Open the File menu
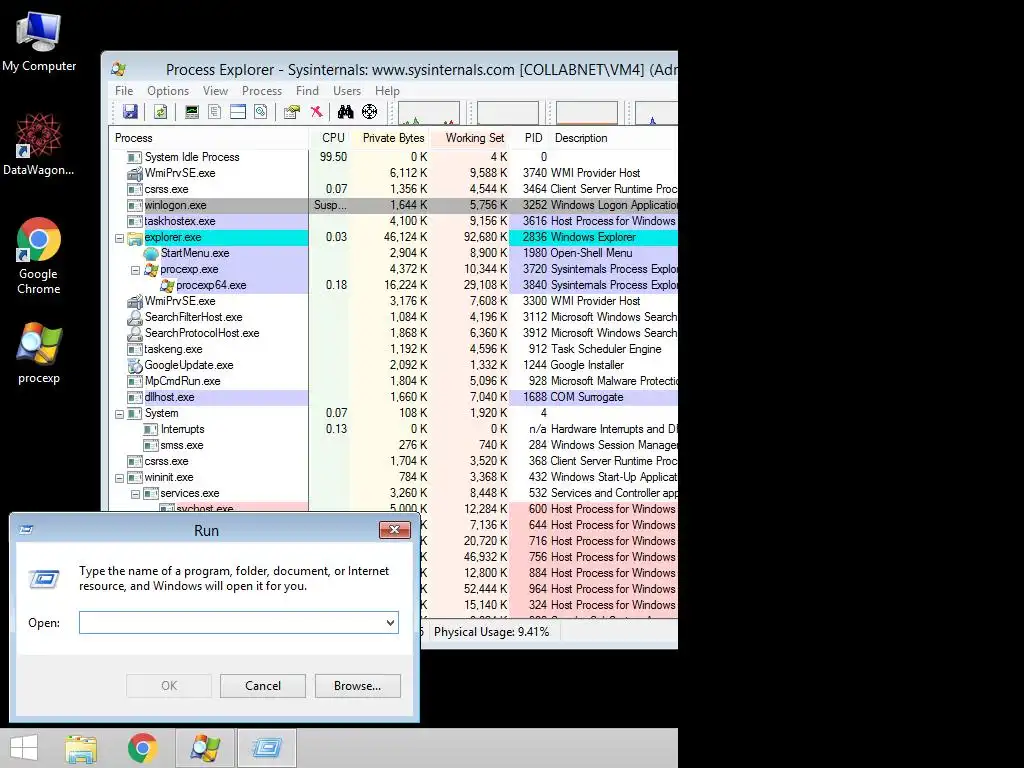1024x768 pixels. click(x=124, y=91)
